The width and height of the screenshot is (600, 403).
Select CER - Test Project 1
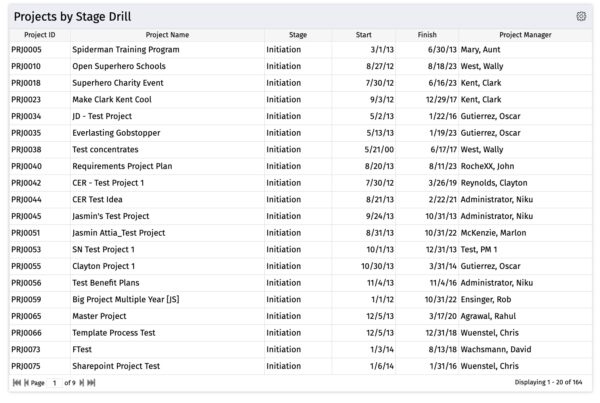tap(108, 183)
